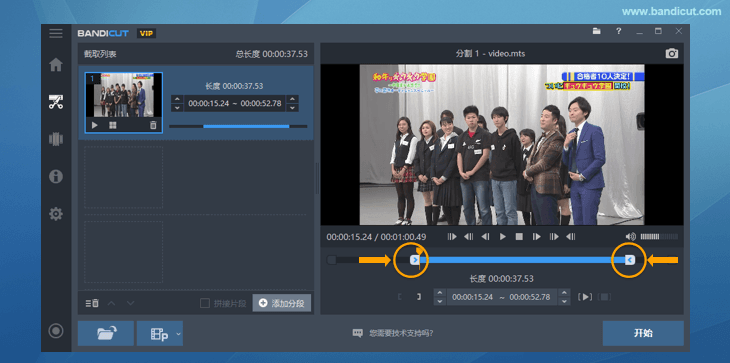Click the 开始 start button
Viewport: 730px width, 363px height.
pos(643,333)
